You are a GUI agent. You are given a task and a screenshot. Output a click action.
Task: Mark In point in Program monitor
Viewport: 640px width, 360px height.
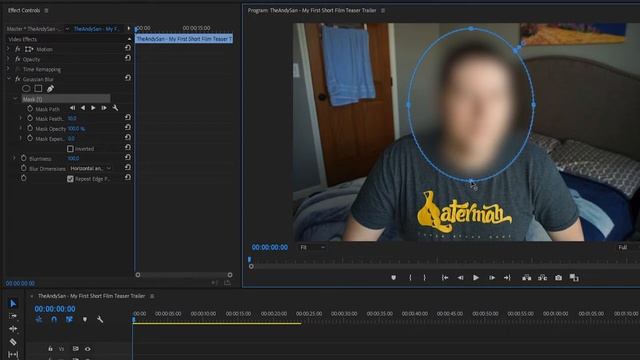pos(410,278)
